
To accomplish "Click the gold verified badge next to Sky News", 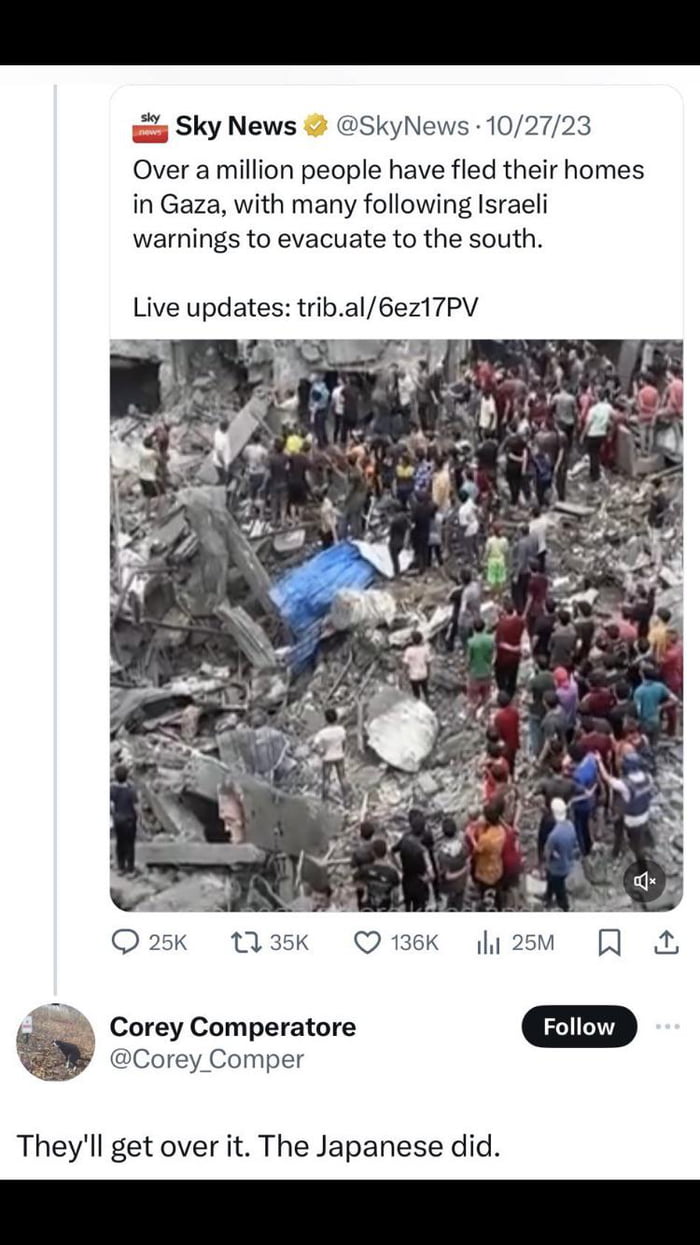I will click(315, 126).
